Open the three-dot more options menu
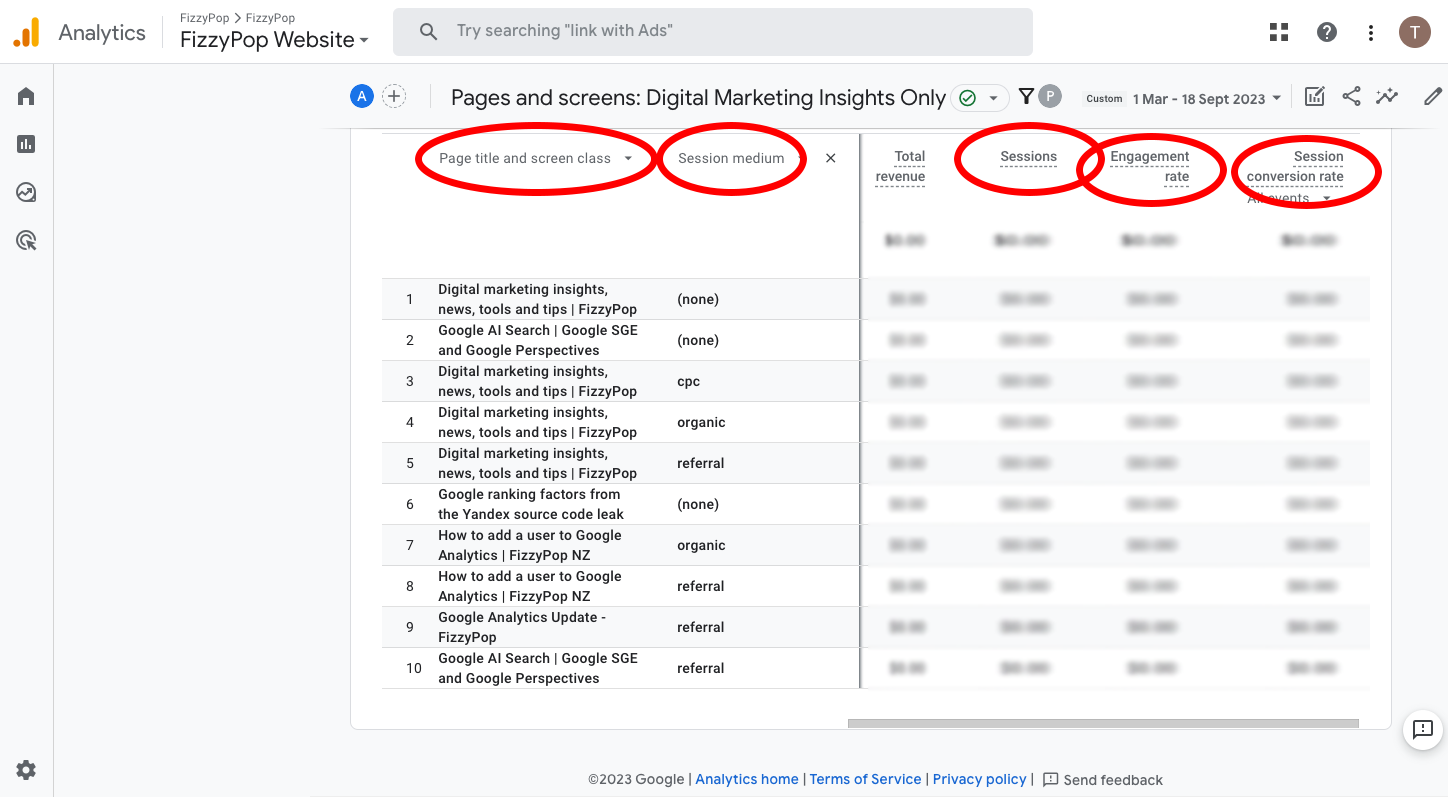Image resolution: width=1448 pixels, height=797 pixels. click(1371, 32)
